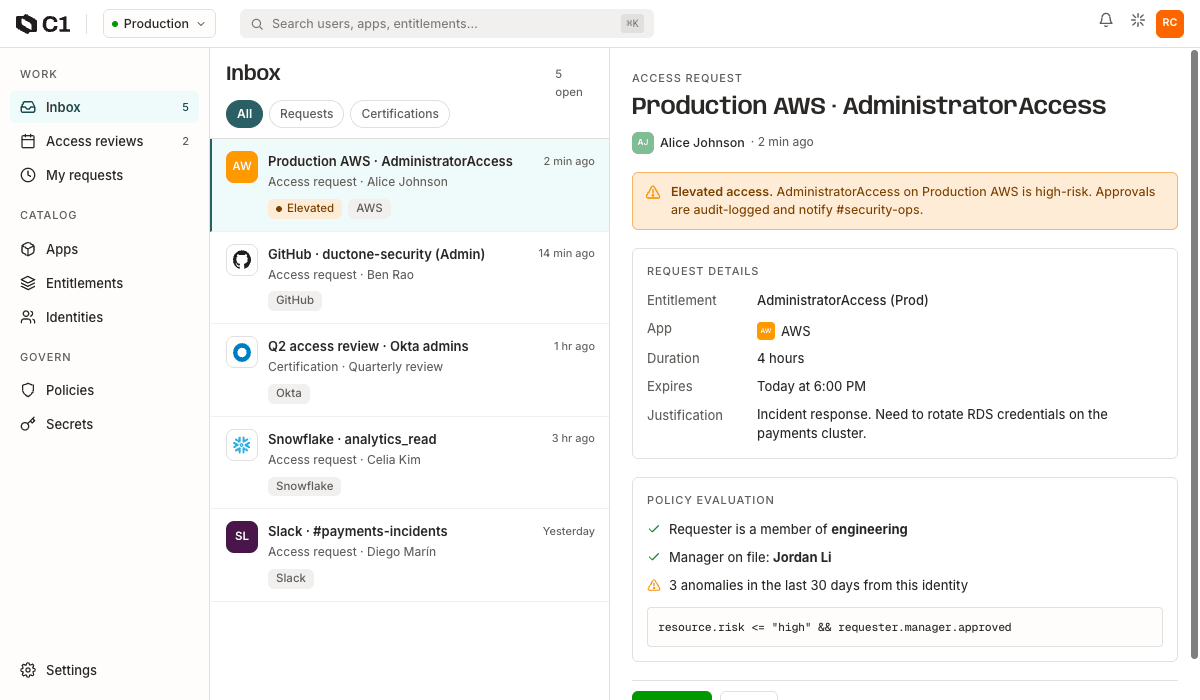Click the '14 min ago' timestamp
The image size is (1200, 700).
[x=566, y=254]
